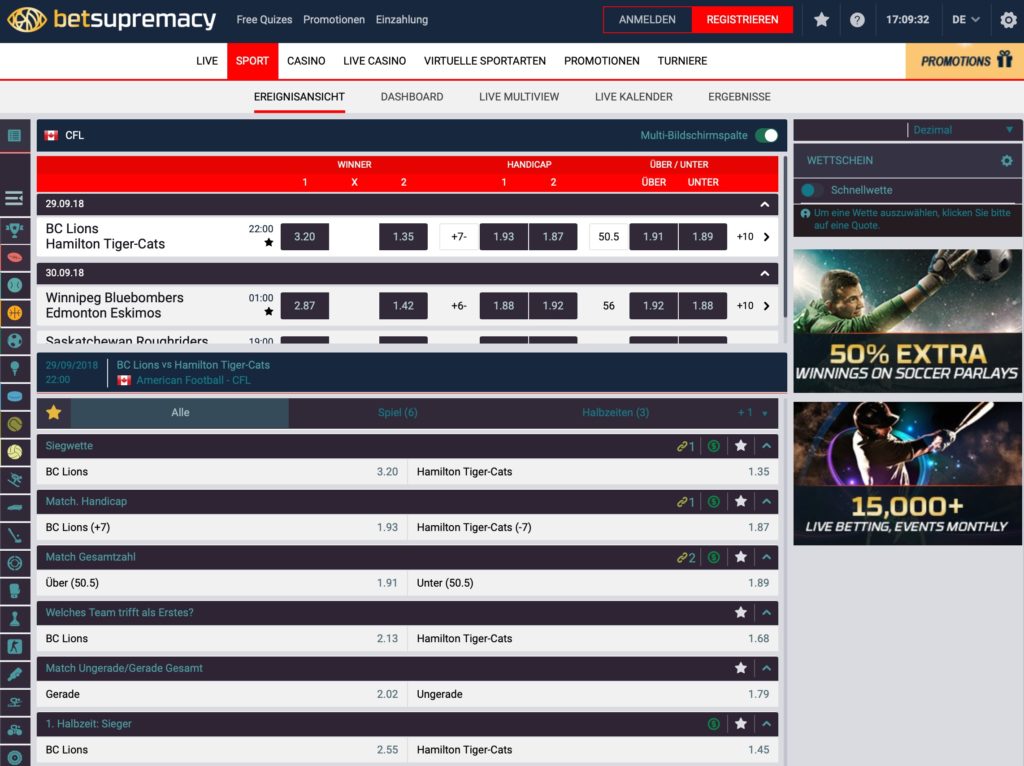Image resolution: width=1024 pixels, height=766 pixels.
Task: Open the Free Quizes link
Action: coord(264,20)
